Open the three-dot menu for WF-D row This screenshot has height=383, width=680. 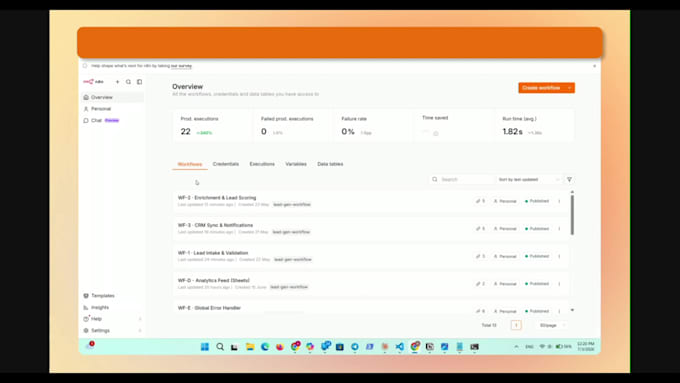pyautogui.click(x=559, y=284)
